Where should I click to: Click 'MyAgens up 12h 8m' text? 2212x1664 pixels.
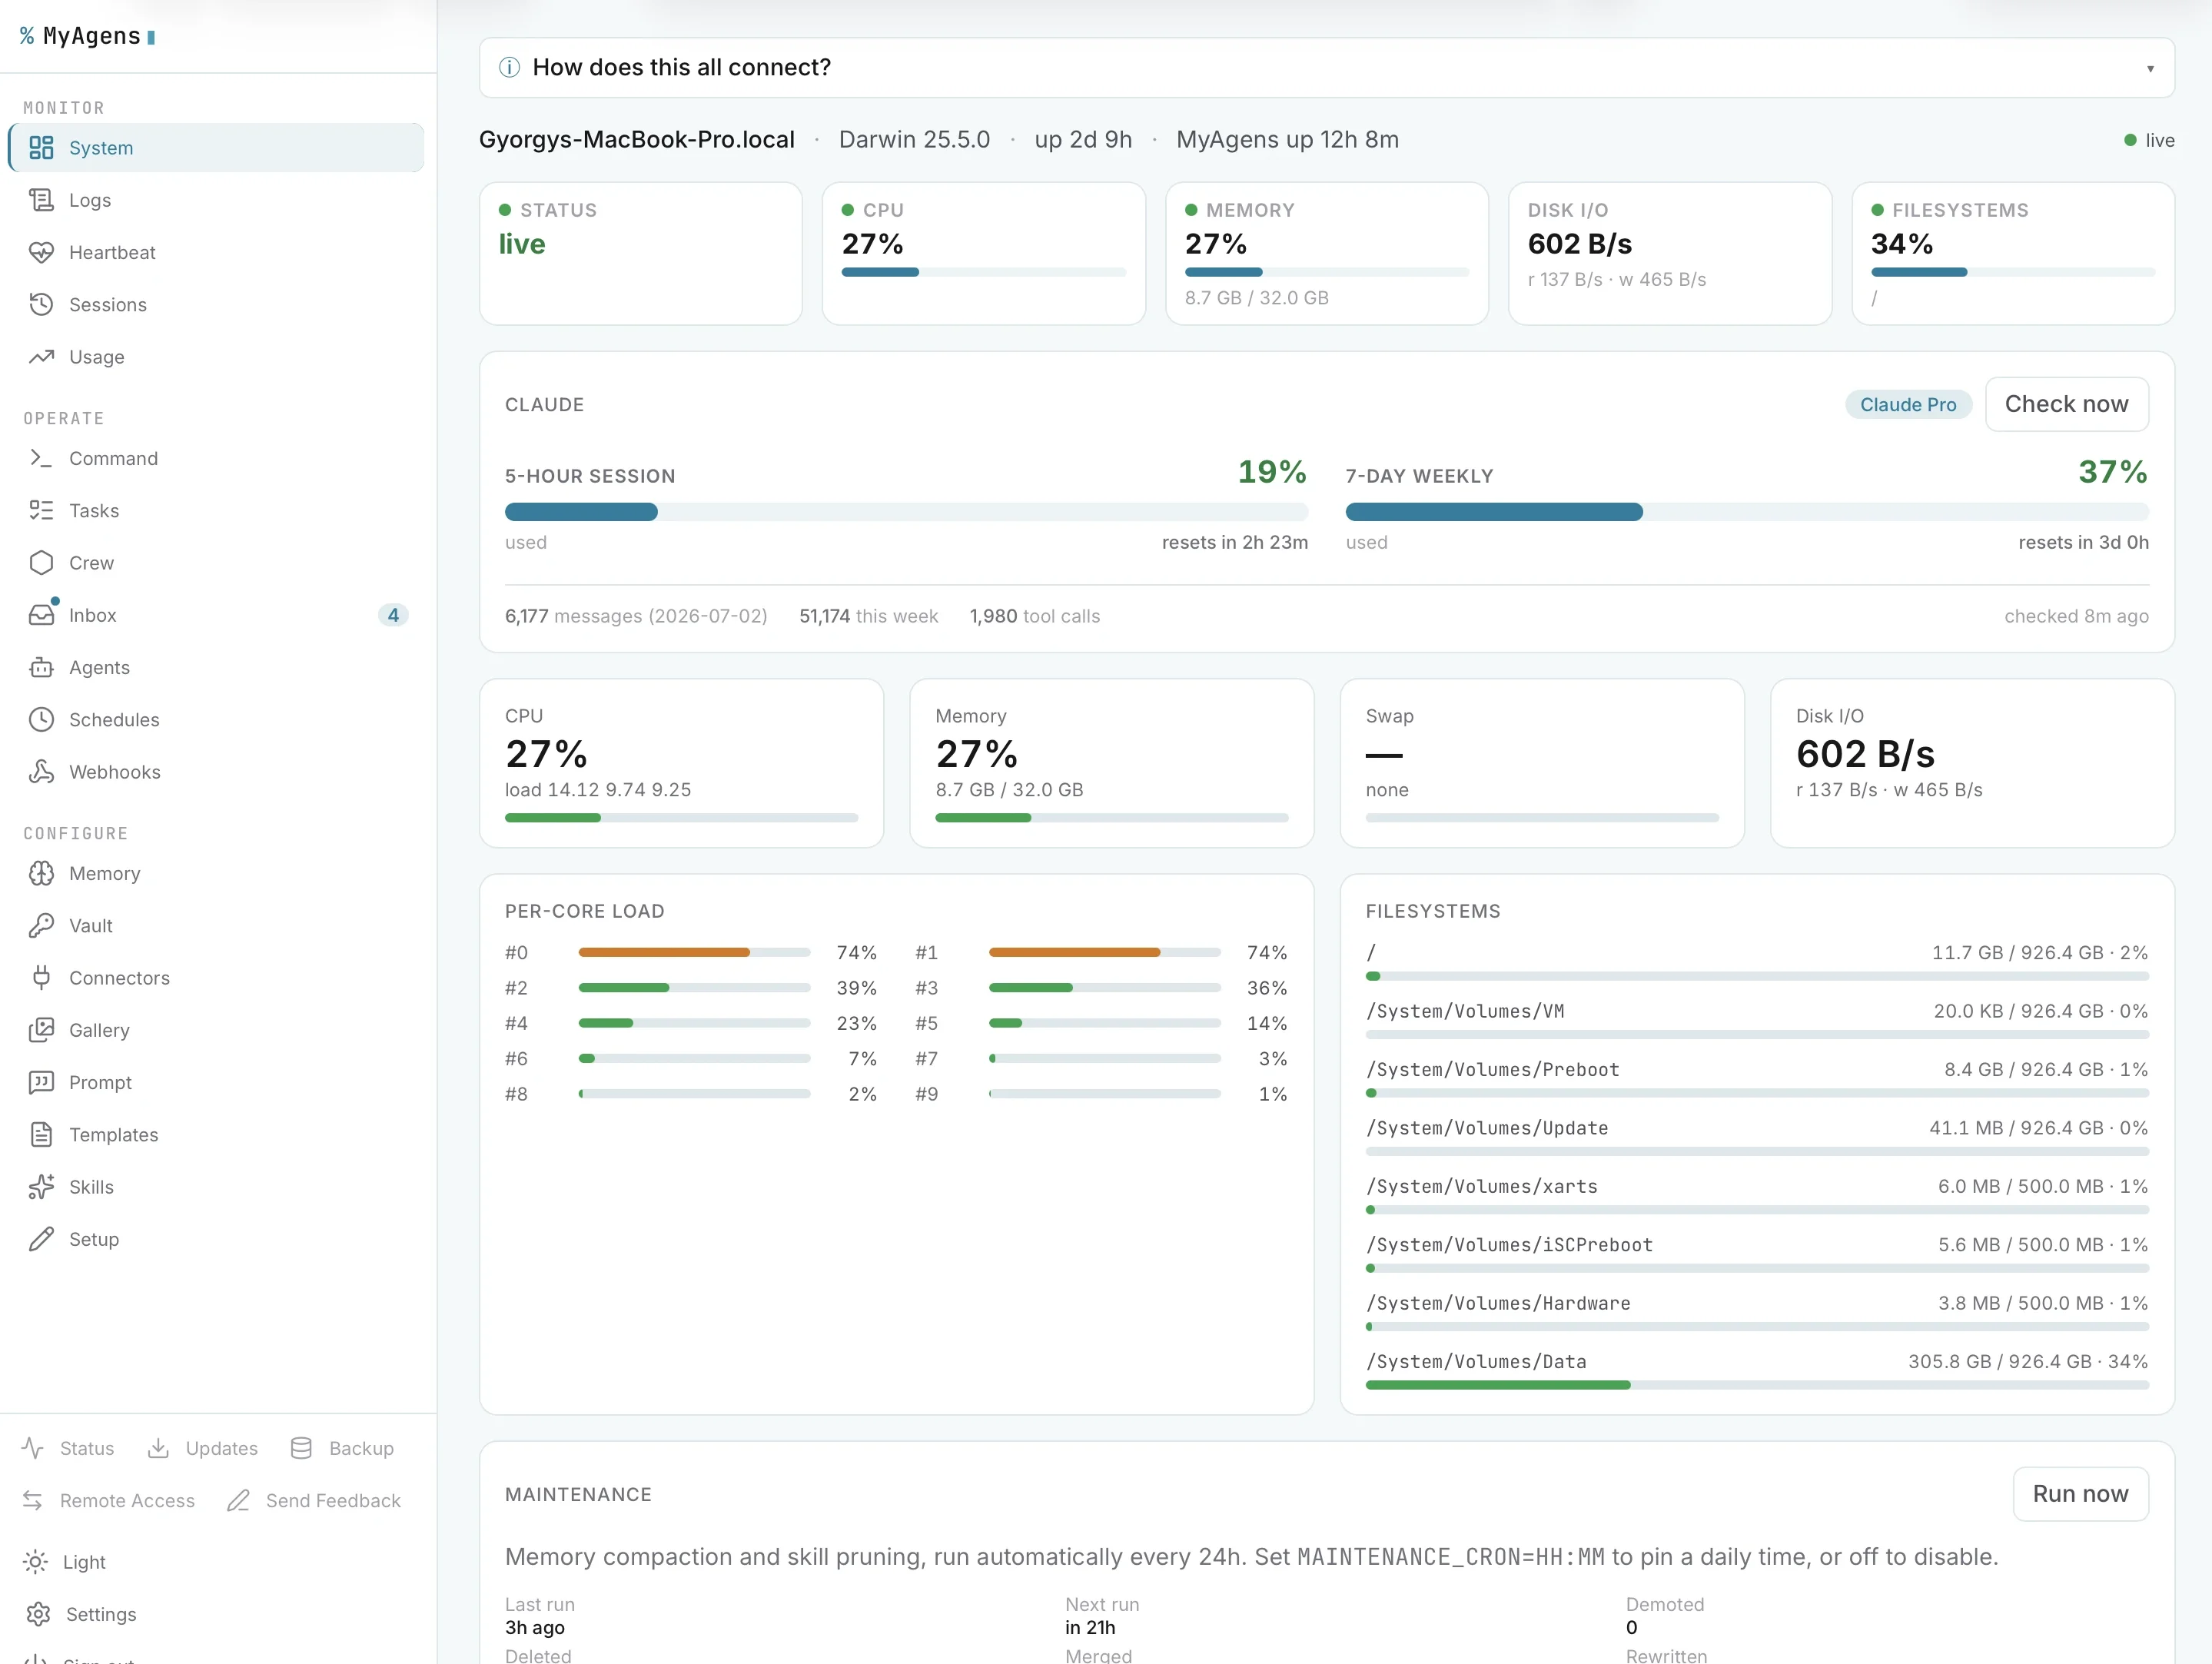[1287, 139]
